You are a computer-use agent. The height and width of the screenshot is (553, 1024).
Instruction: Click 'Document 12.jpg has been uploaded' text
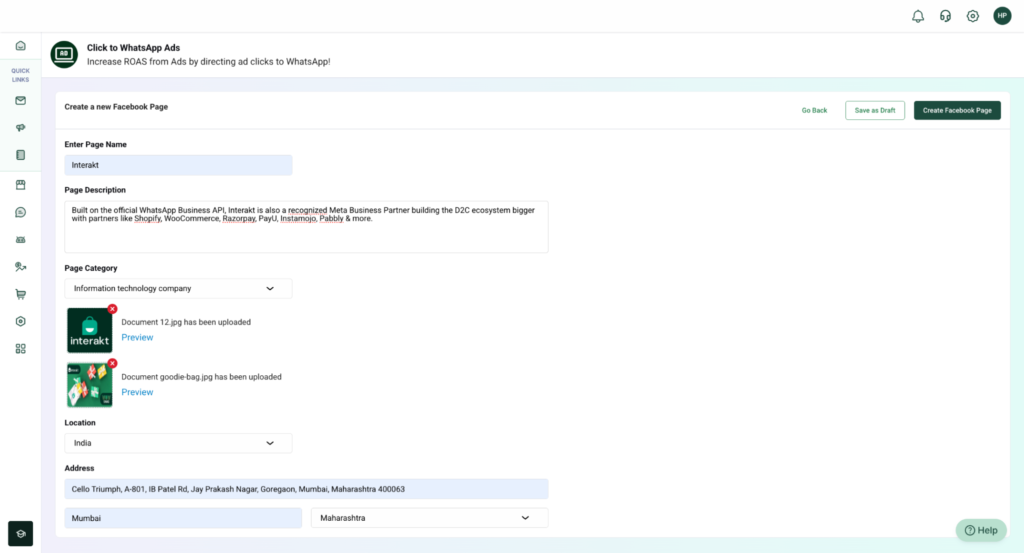point(186,322)
